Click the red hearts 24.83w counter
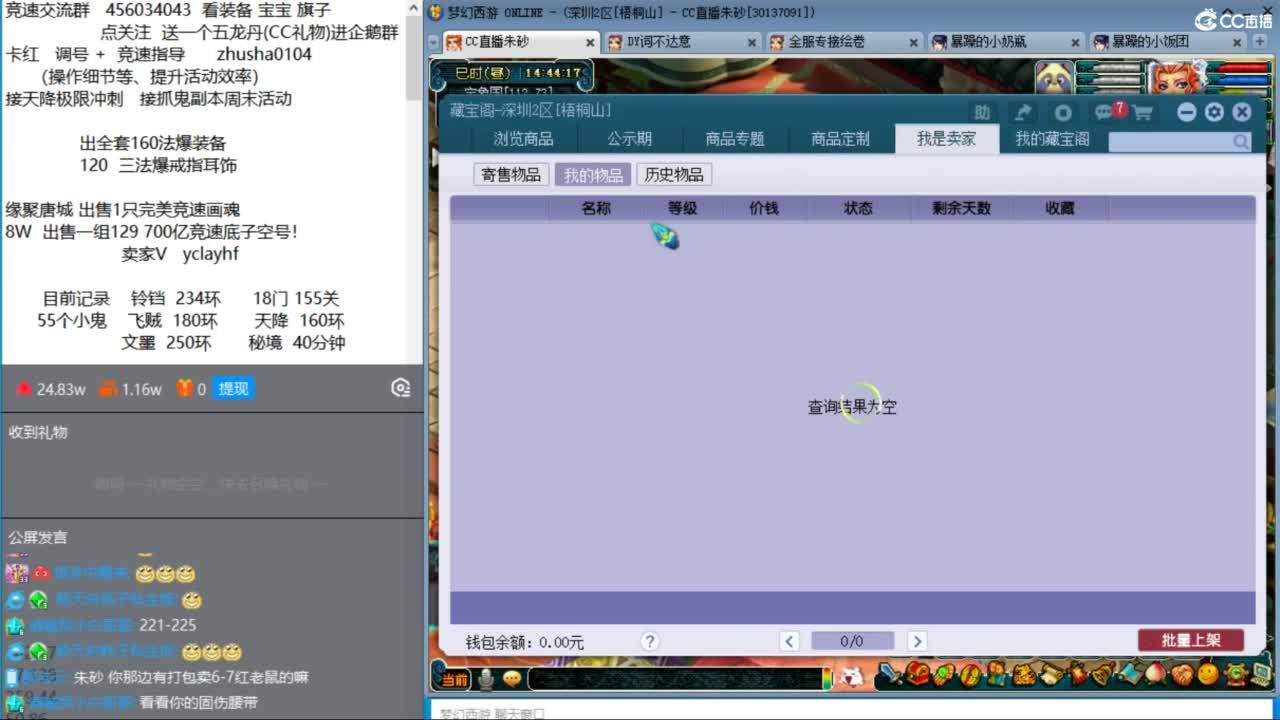 click(x=51, y=389)
